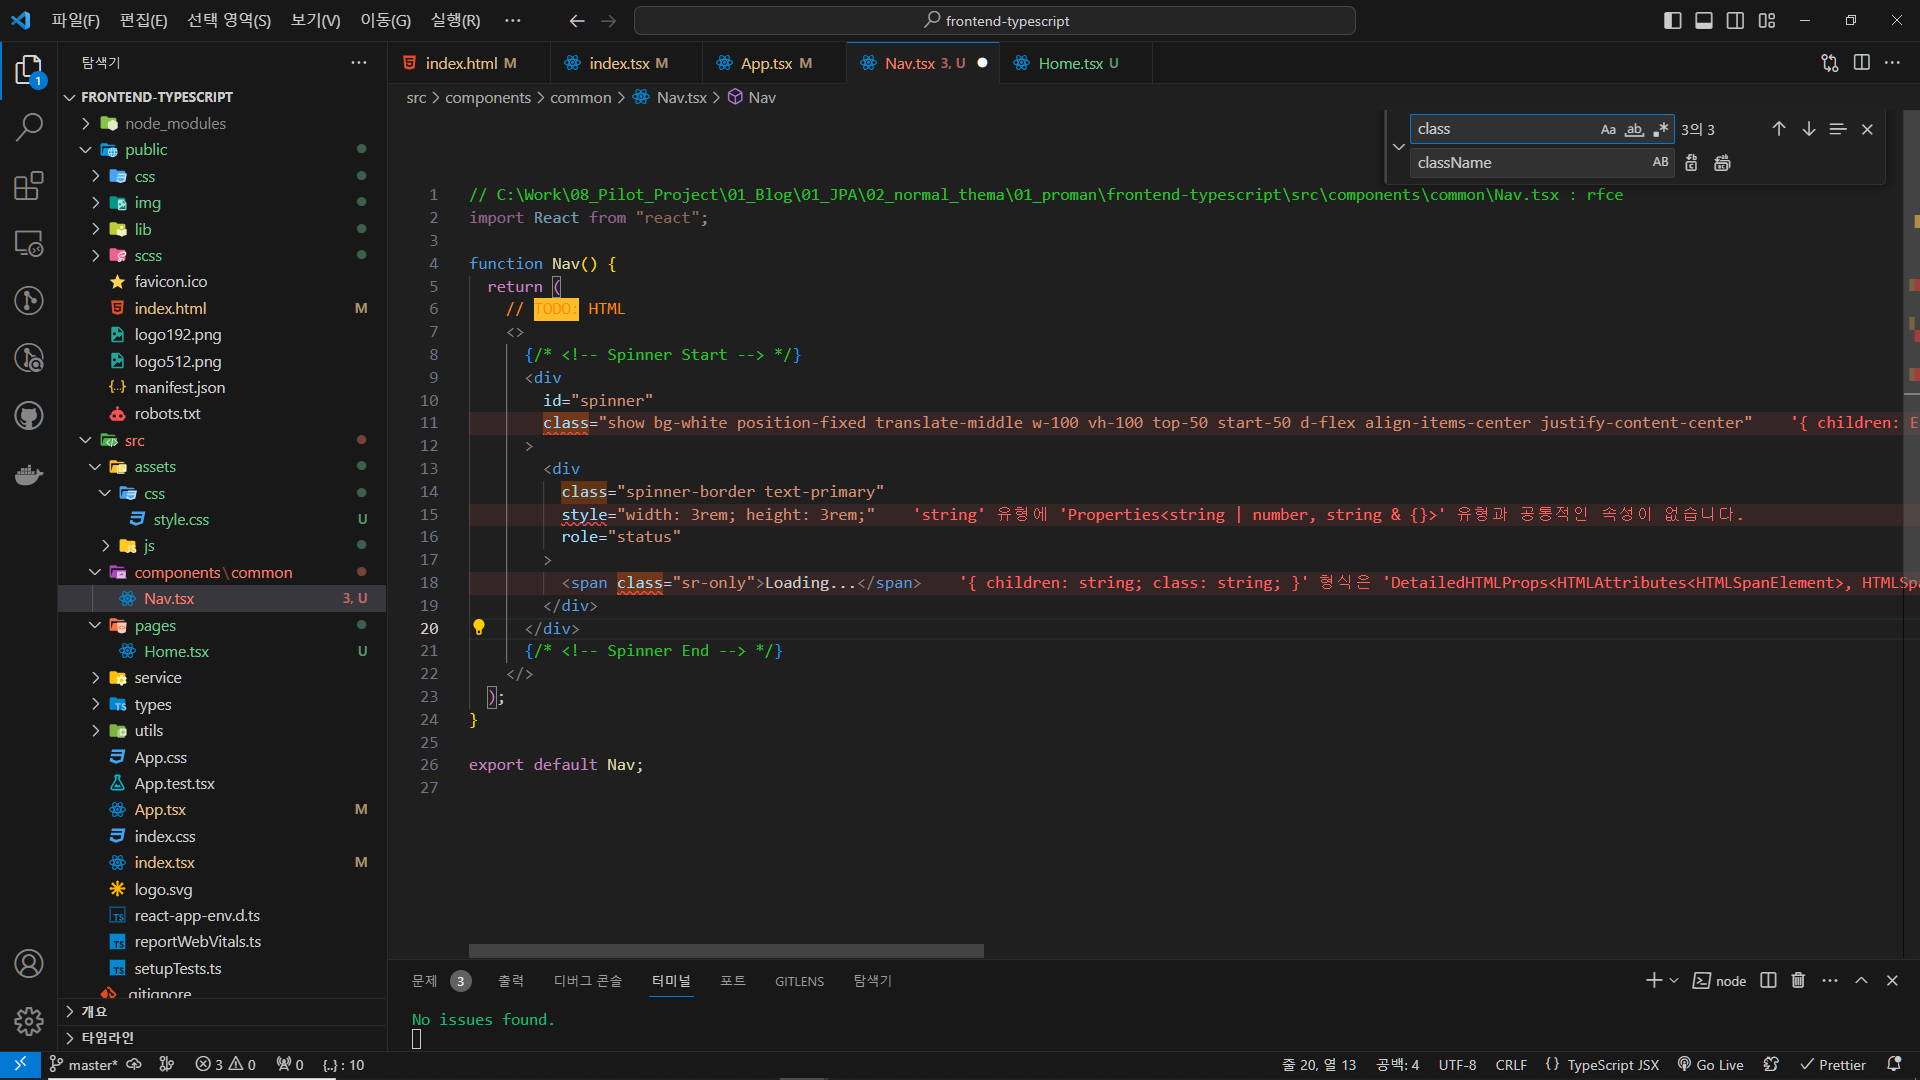Toggle Use Regular Expression in find box

(1661, 129)
